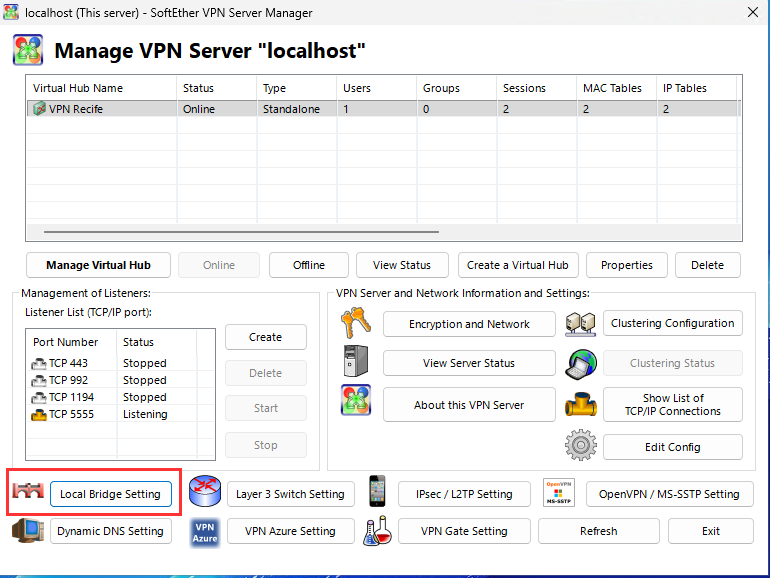
Task: Click the OpenVPN MS-SSTP logo icon
Action: (559, 492)
